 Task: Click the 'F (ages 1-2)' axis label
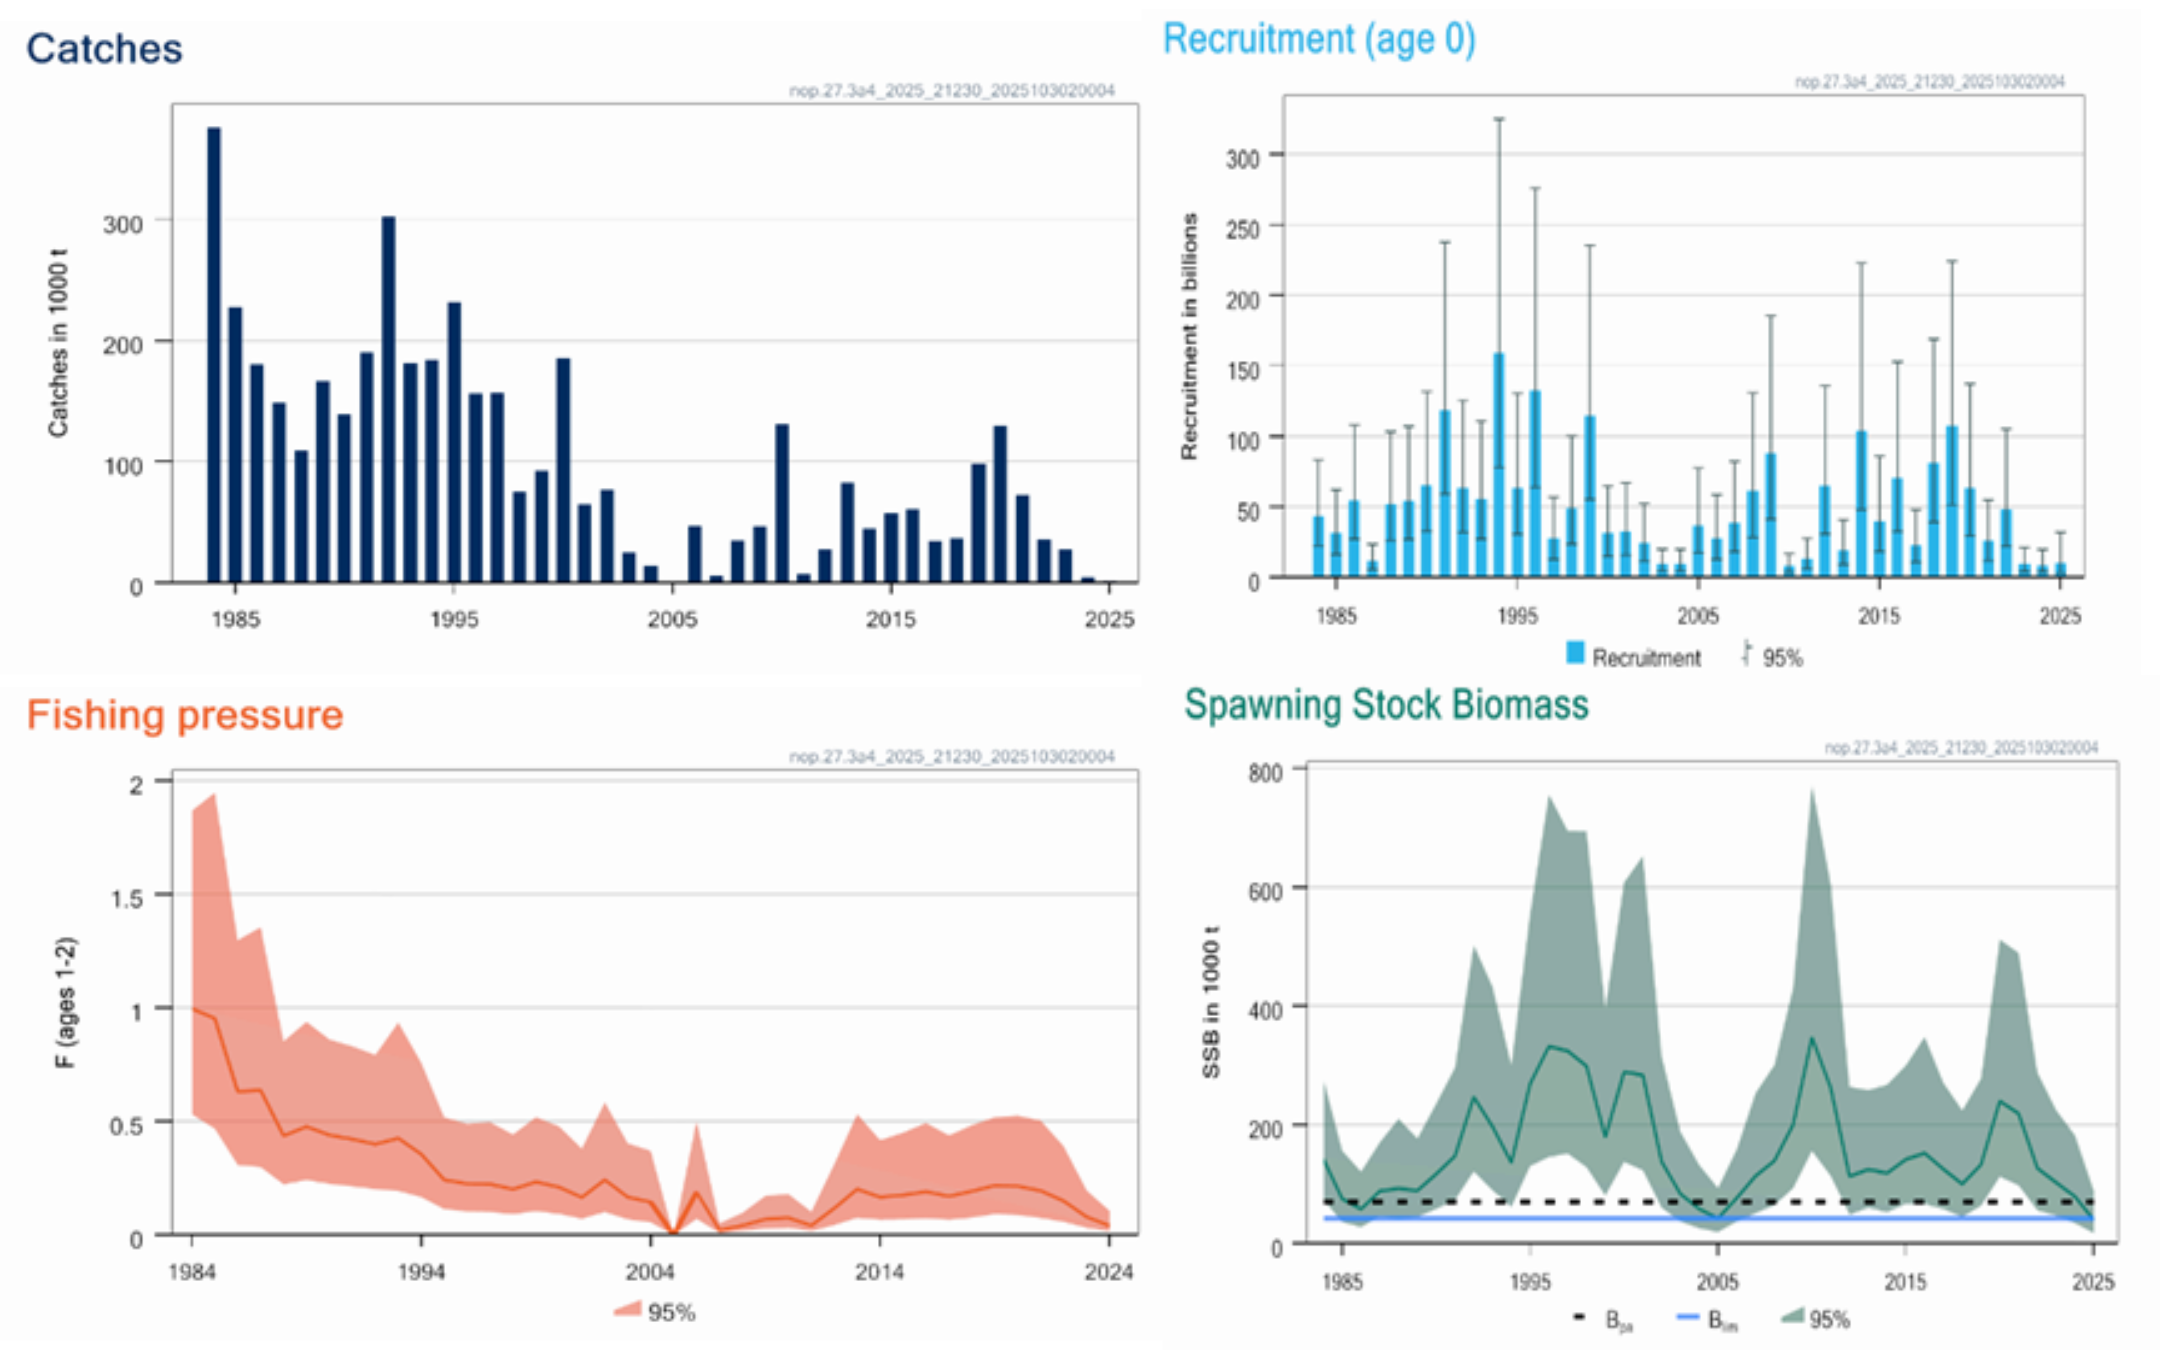(65, 1002)
